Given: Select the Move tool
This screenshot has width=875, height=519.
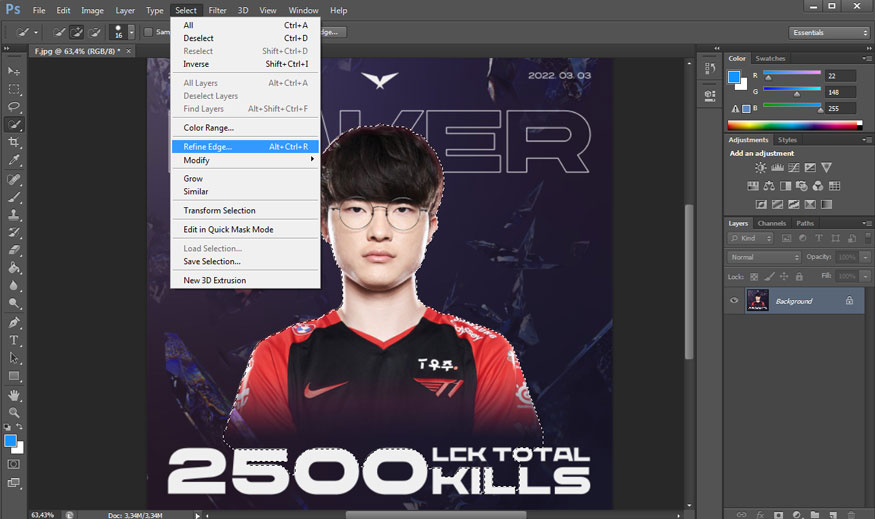Looking at the screenshot, I should pos(14,71).
